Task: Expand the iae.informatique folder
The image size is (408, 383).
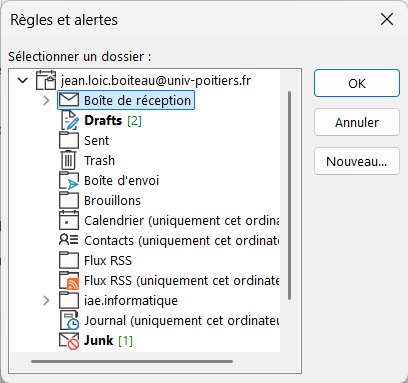Action: click(46, 300)
